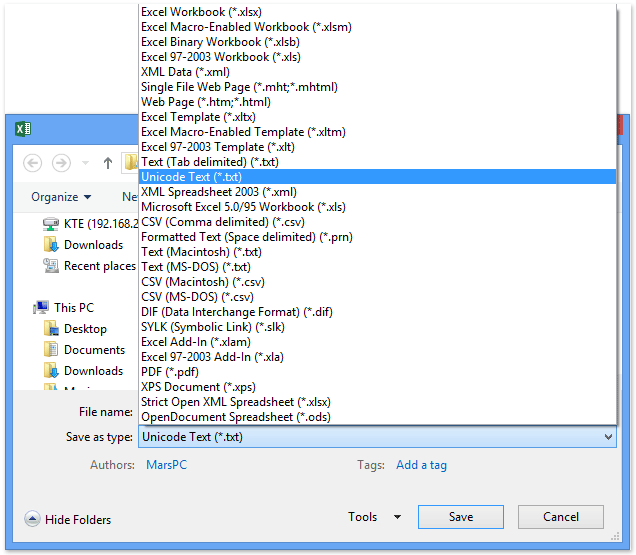Image resolution: width=636 pixels, height=555 pixels.
Task: Choose CSV (Comma delimited) format
Action: (x=222, y=222)
